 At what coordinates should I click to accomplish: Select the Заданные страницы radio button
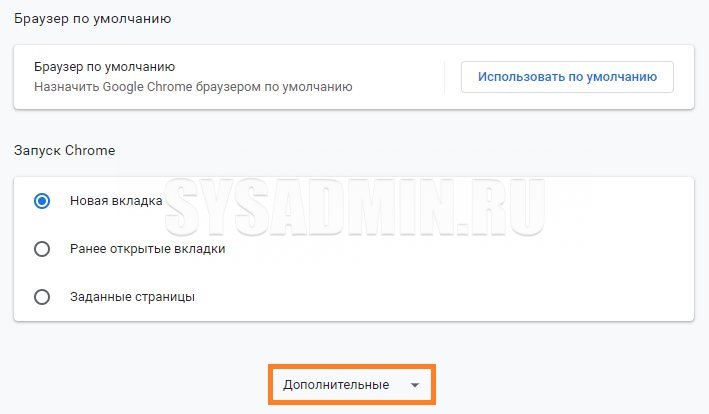[x=42, y=297]
